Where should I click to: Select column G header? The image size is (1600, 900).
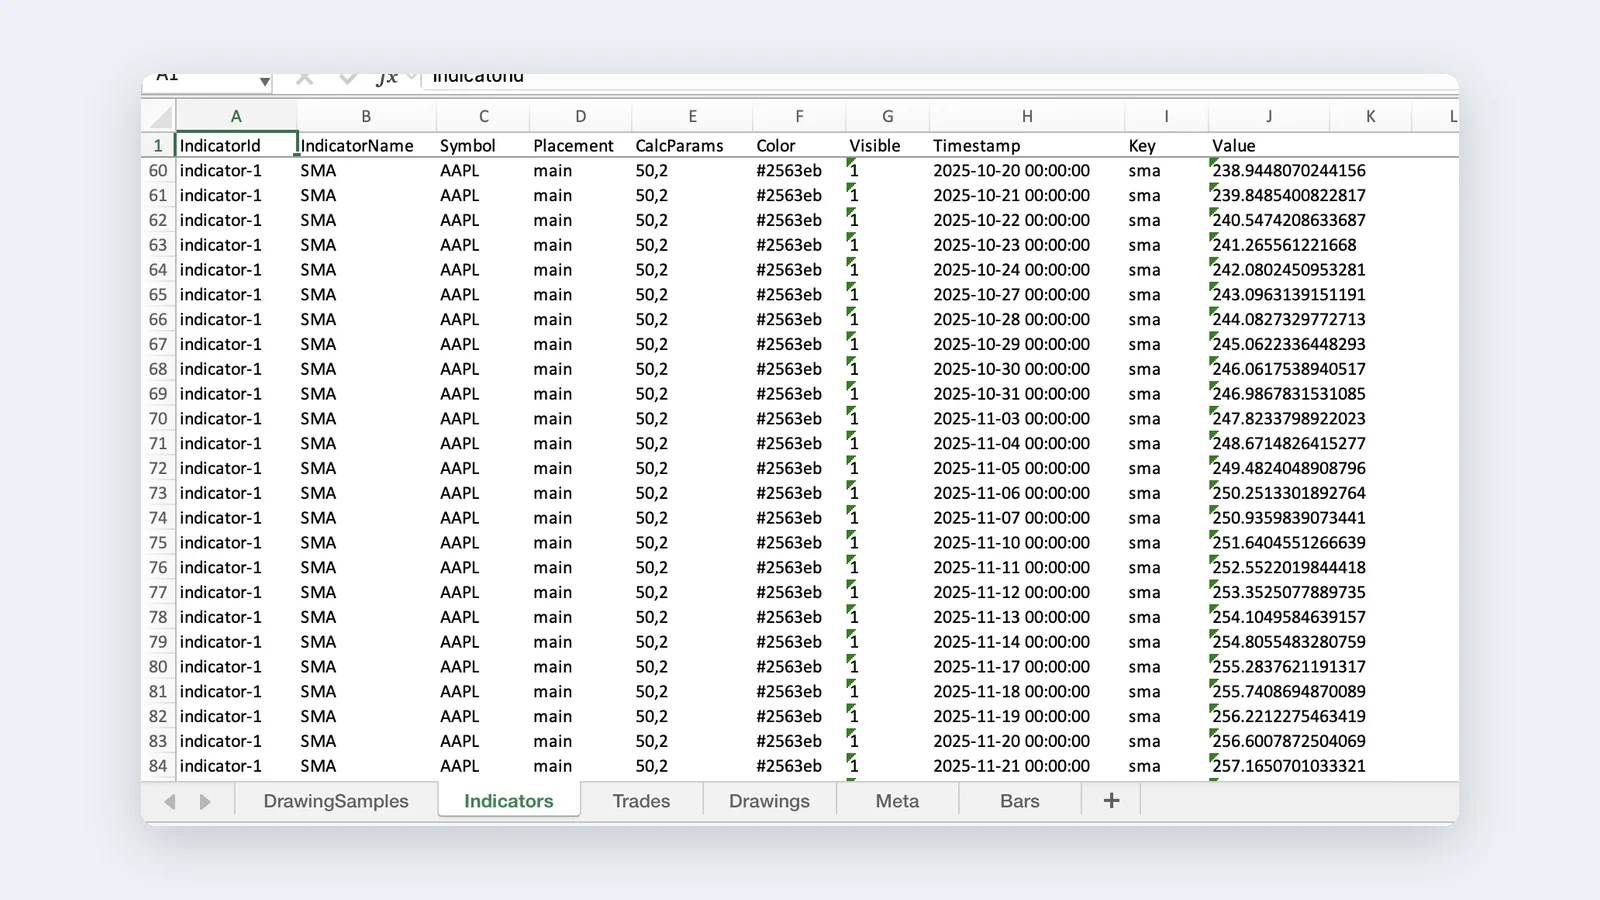887,117
